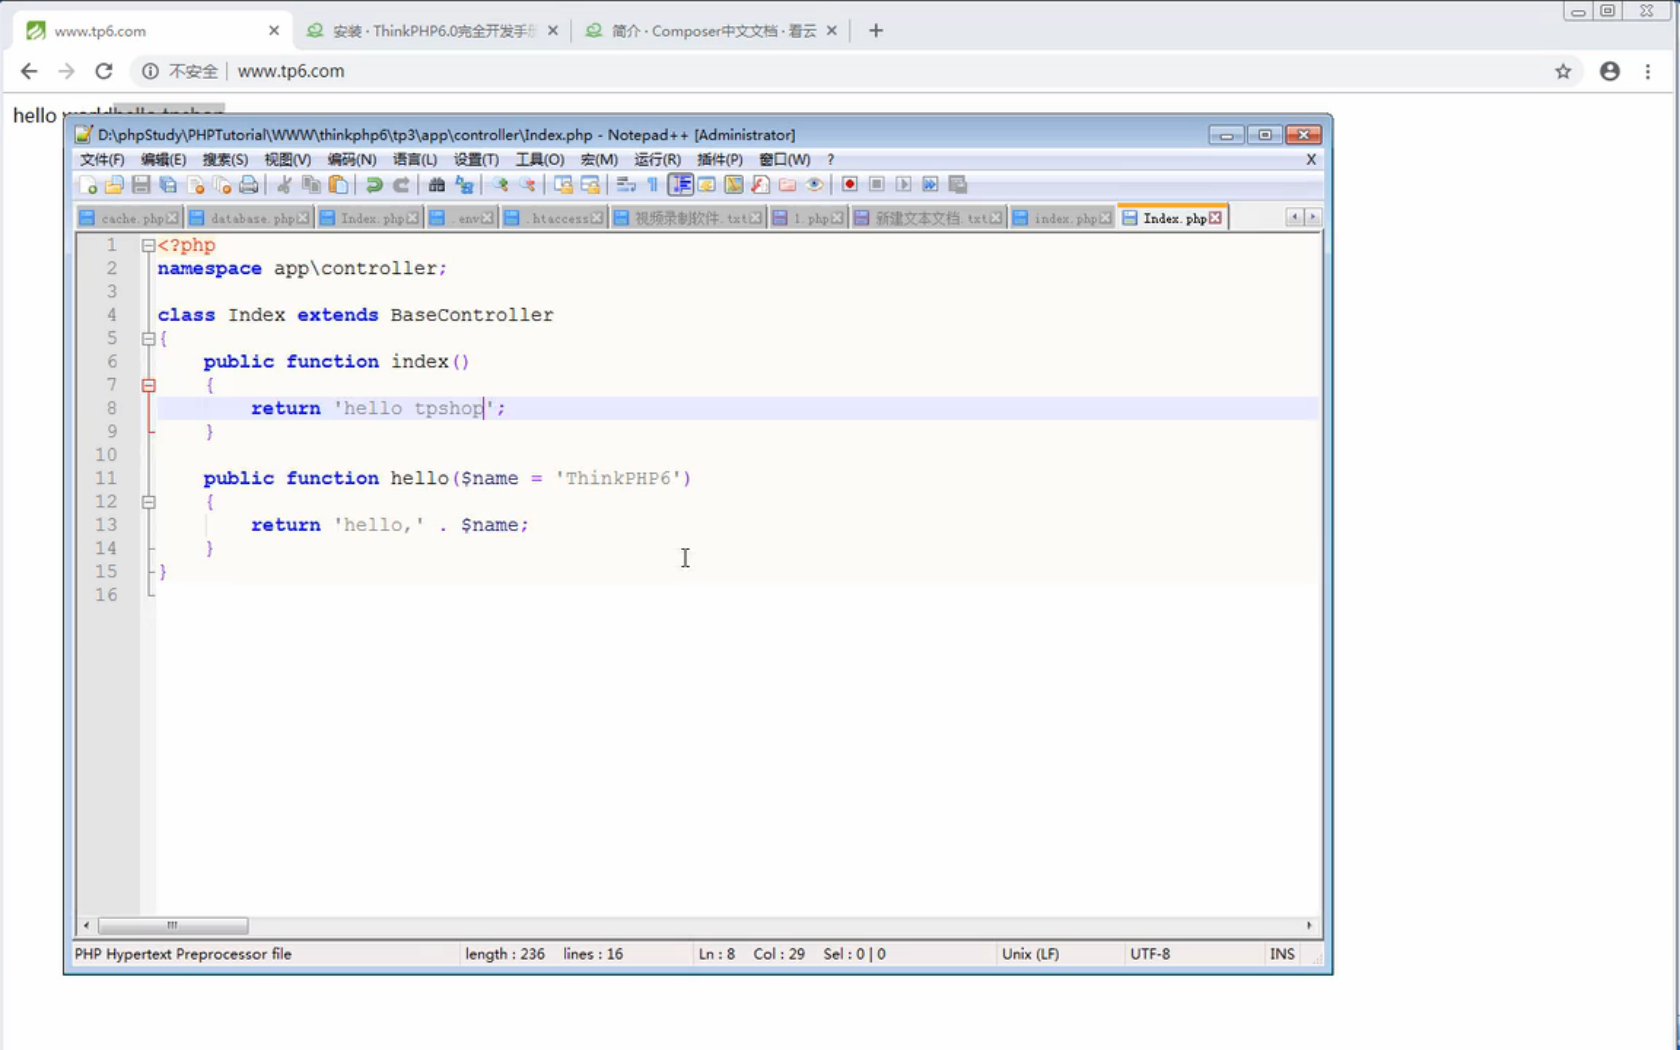The image size is (1680, 1050).
Task: Toggle the Synchronize Vertical Scrolling icon
Action: point(564,185)
